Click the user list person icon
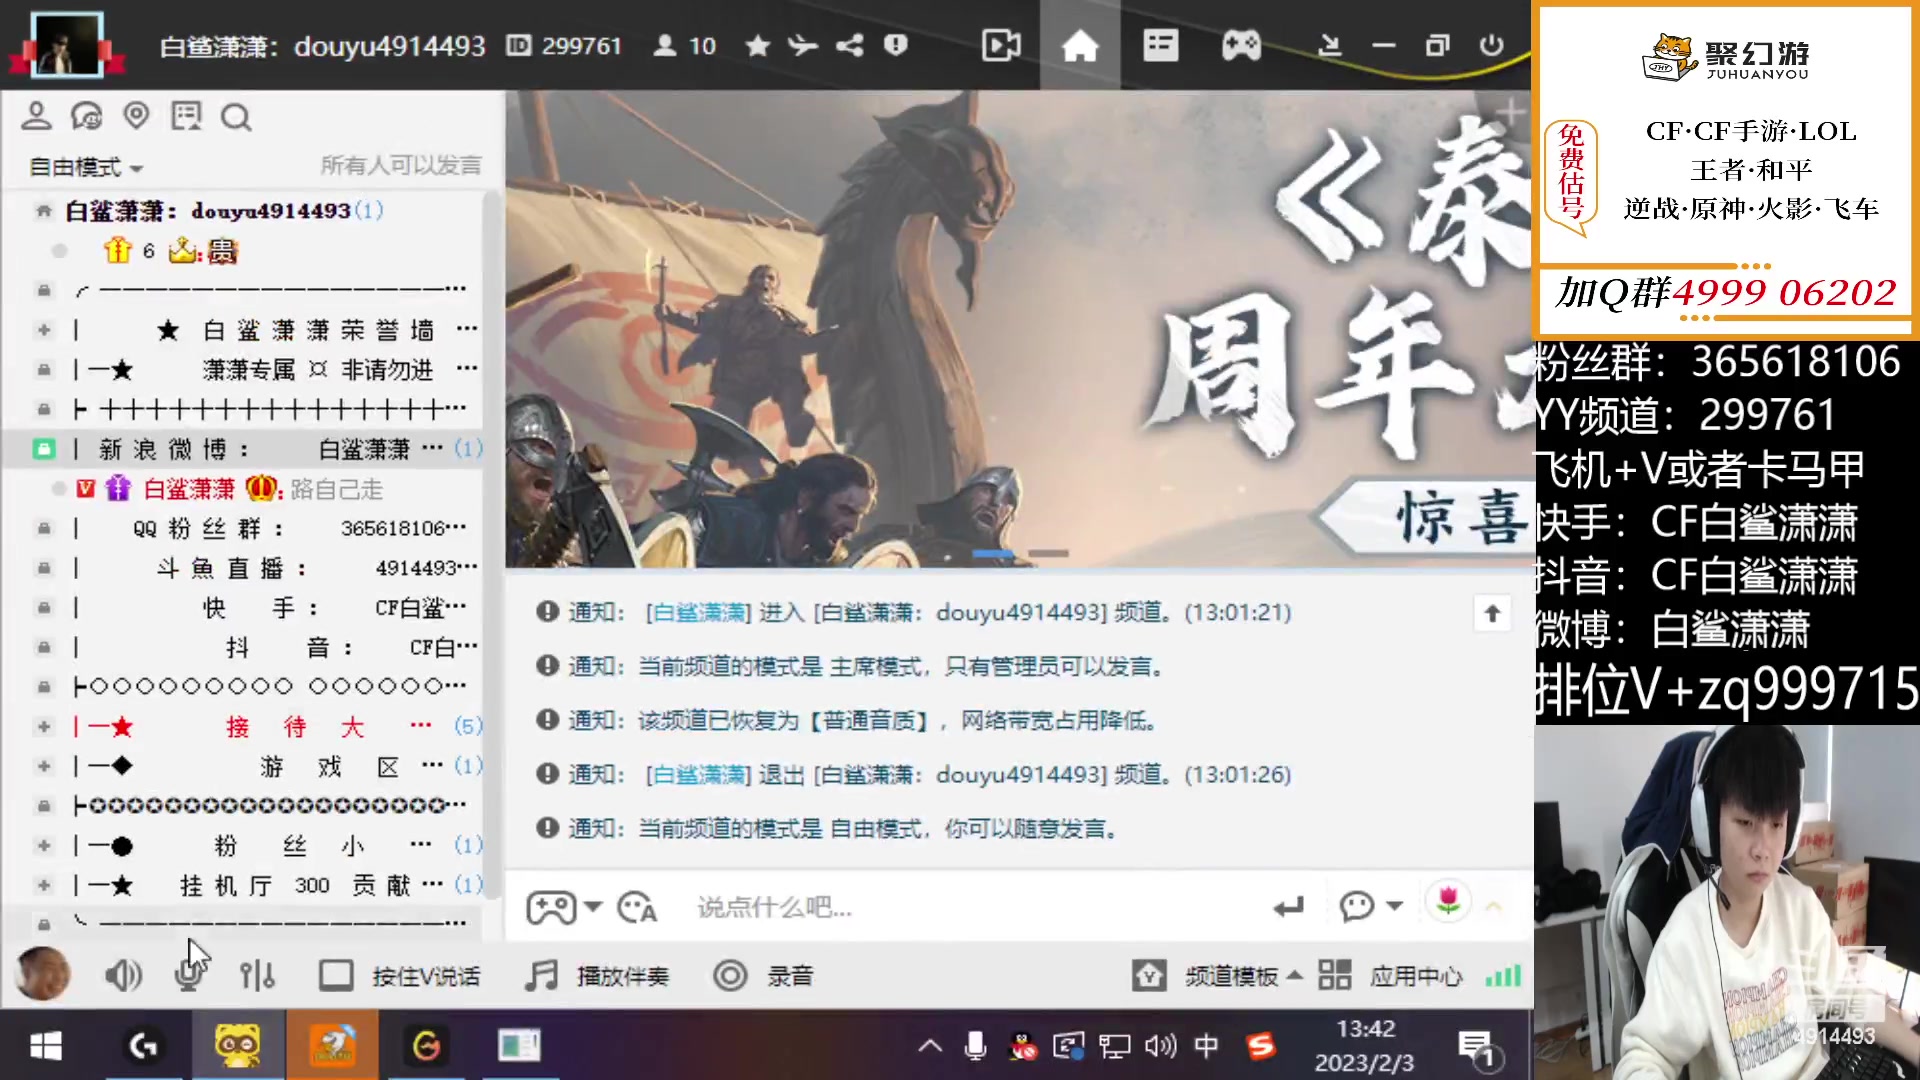The width and height of the screenshot is (1920, 1080). (36, 117)
